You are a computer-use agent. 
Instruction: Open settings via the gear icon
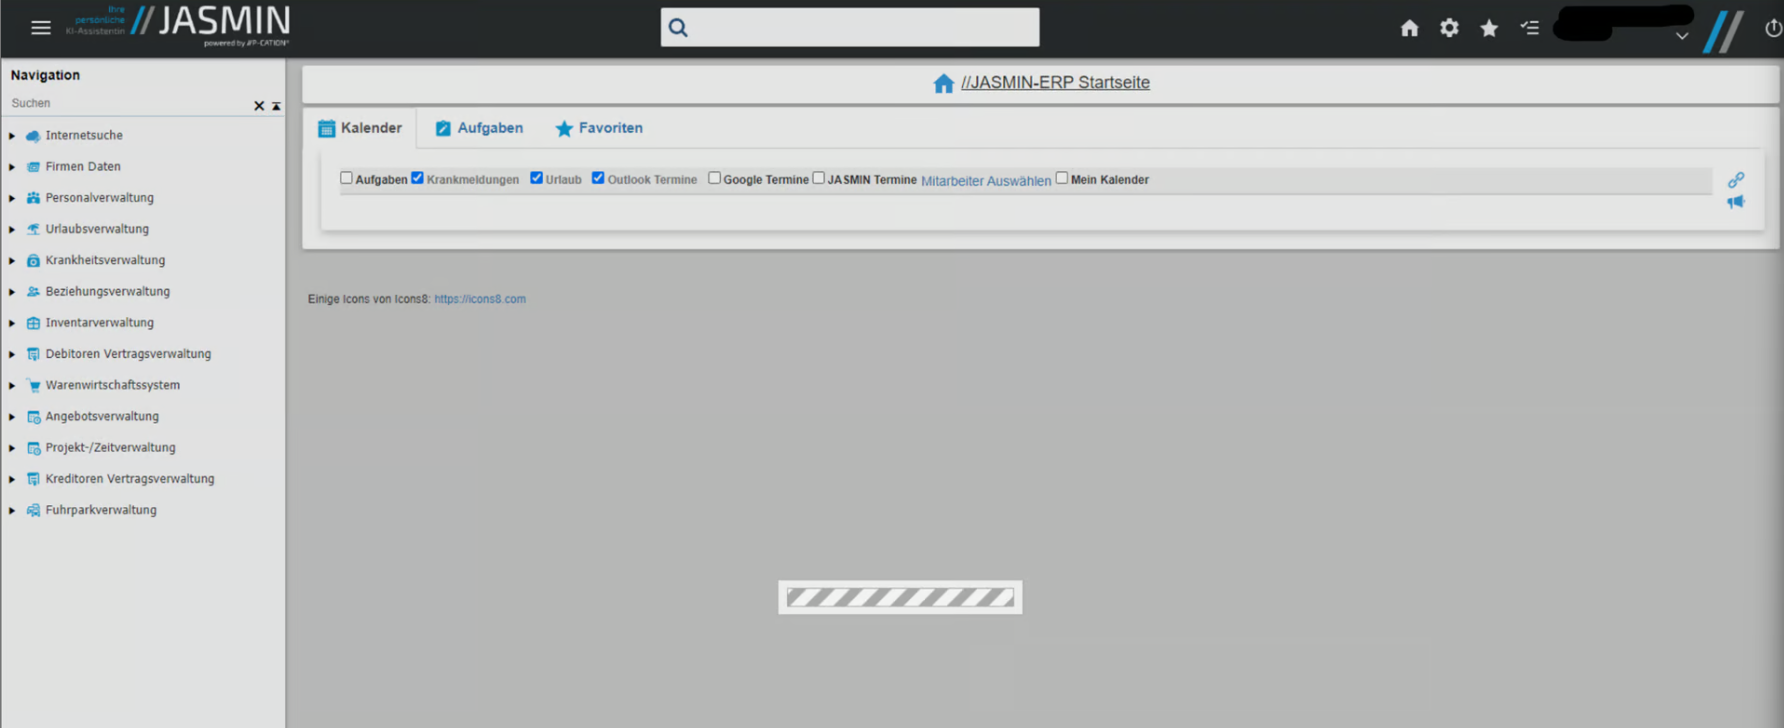(x=1449, y=28)
